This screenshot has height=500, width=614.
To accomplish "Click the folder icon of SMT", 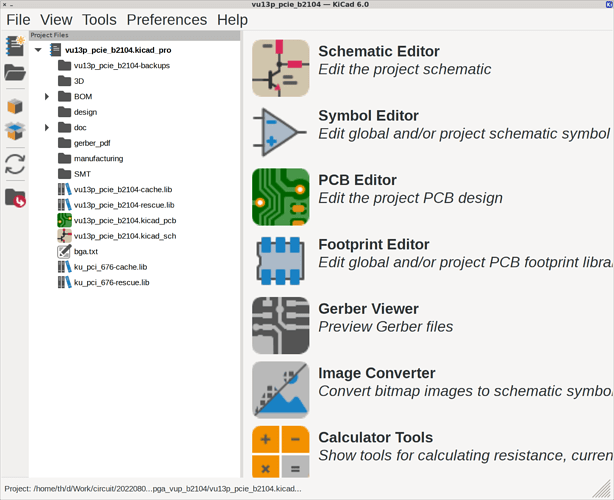I will tap(65, 174).
